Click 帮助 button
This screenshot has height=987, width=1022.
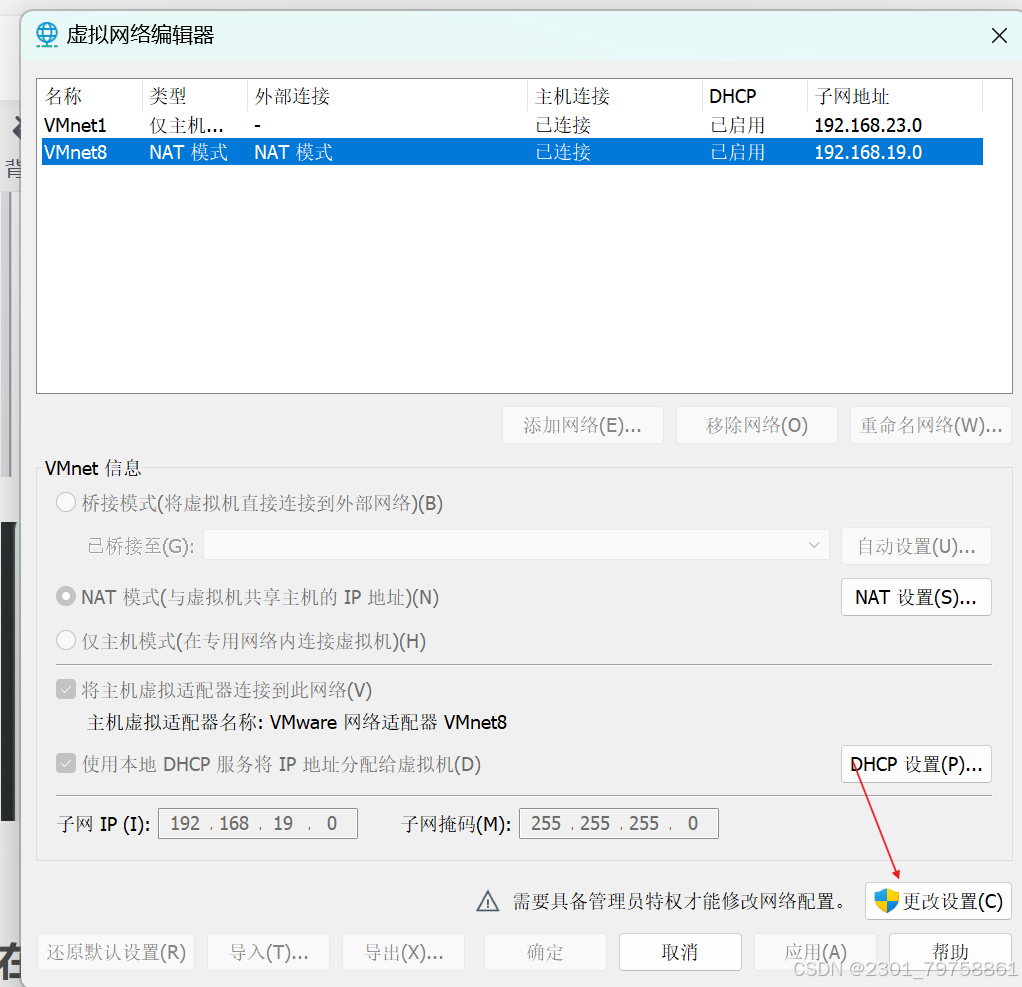pyautogui.click(x=950, y=952)
